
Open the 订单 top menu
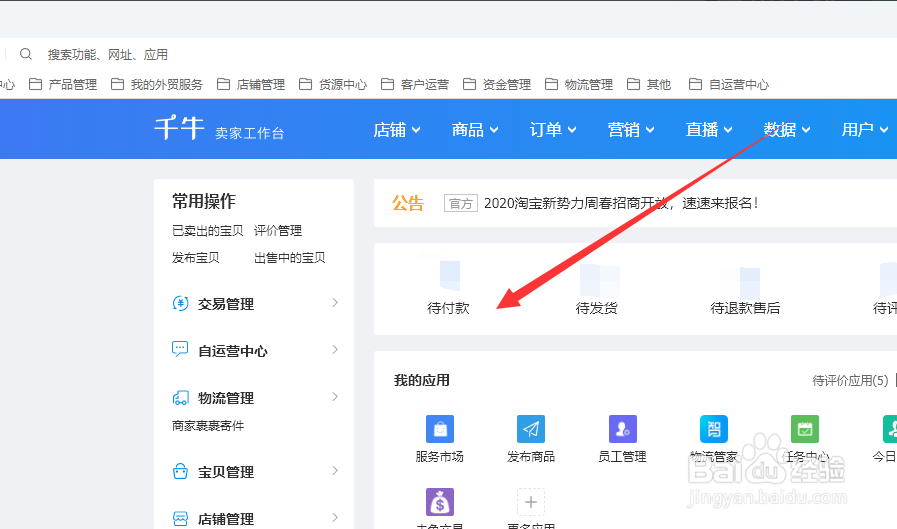tap(553, 130)
